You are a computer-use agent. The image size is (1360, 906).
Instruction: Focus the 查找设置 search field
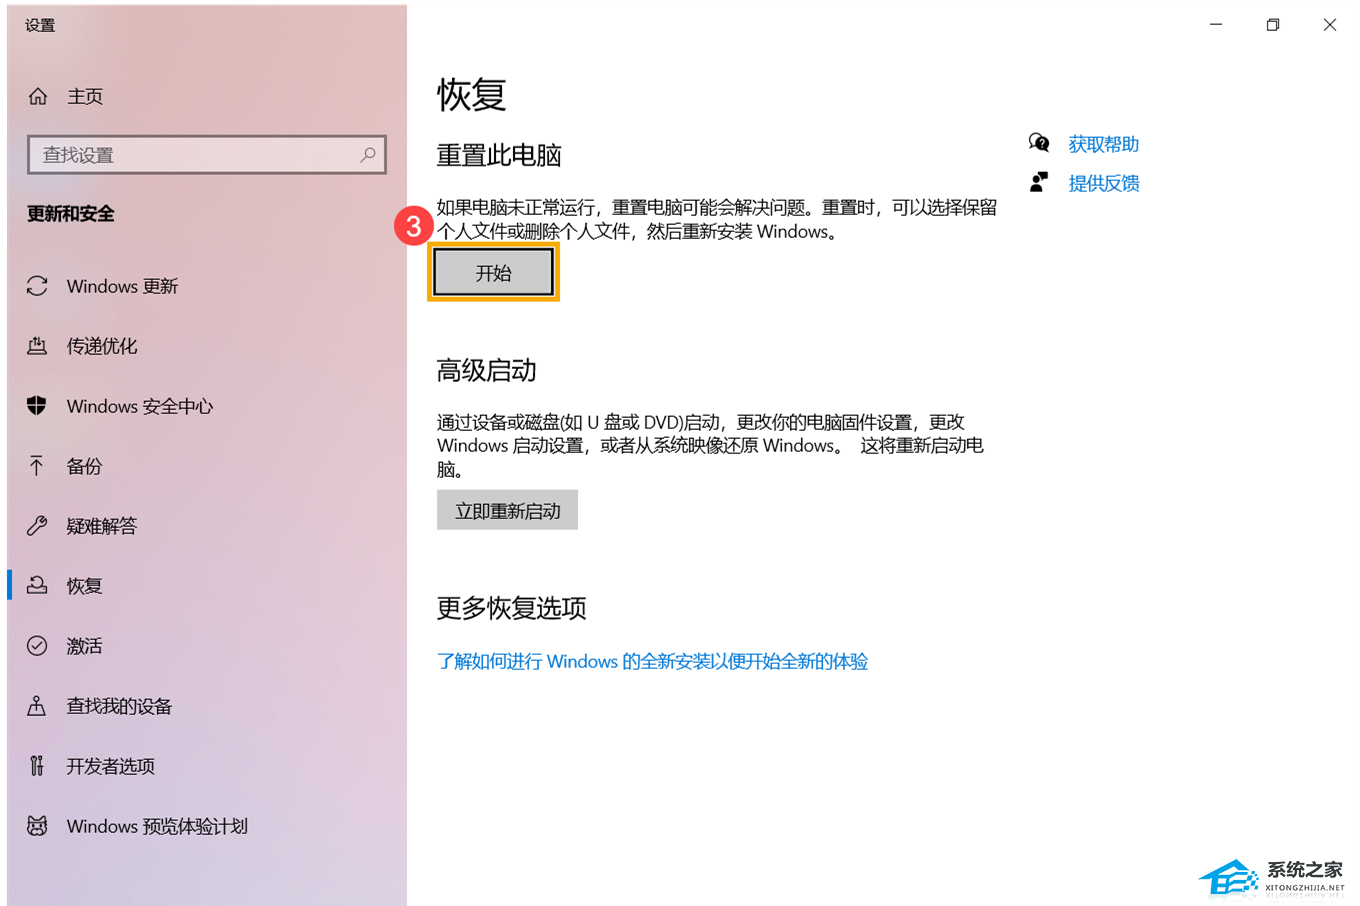(207, 155)
